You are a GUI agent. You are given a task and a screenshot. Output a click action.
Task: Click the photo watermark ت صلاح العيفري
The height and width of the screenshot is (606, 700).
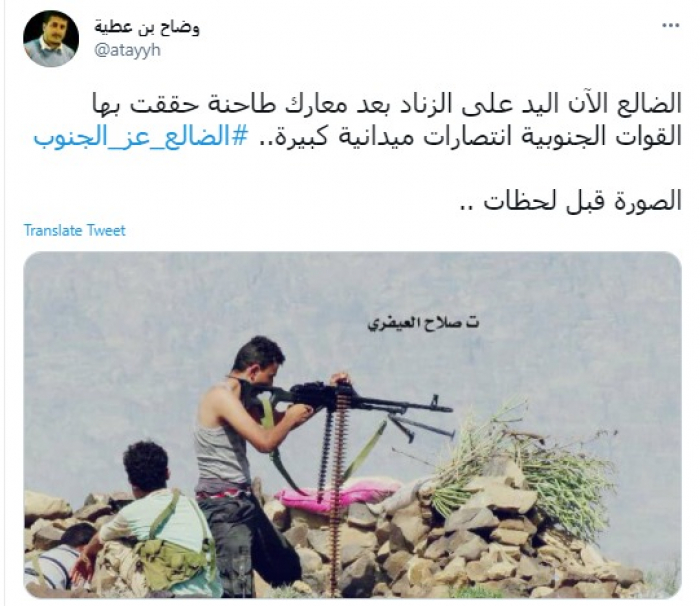pos(423,323)
